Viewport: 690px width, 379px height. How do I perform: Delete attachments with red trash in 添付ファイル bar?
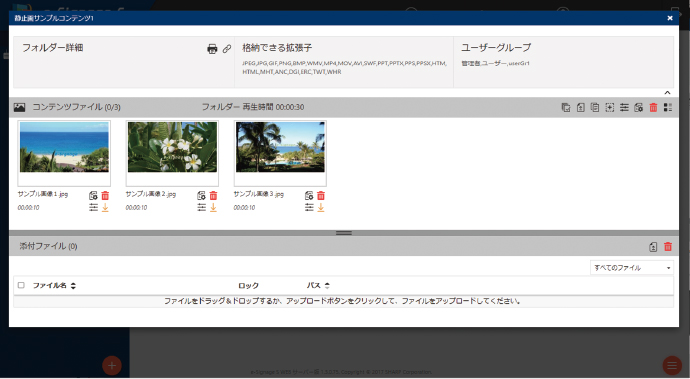(x=668, y=247)
